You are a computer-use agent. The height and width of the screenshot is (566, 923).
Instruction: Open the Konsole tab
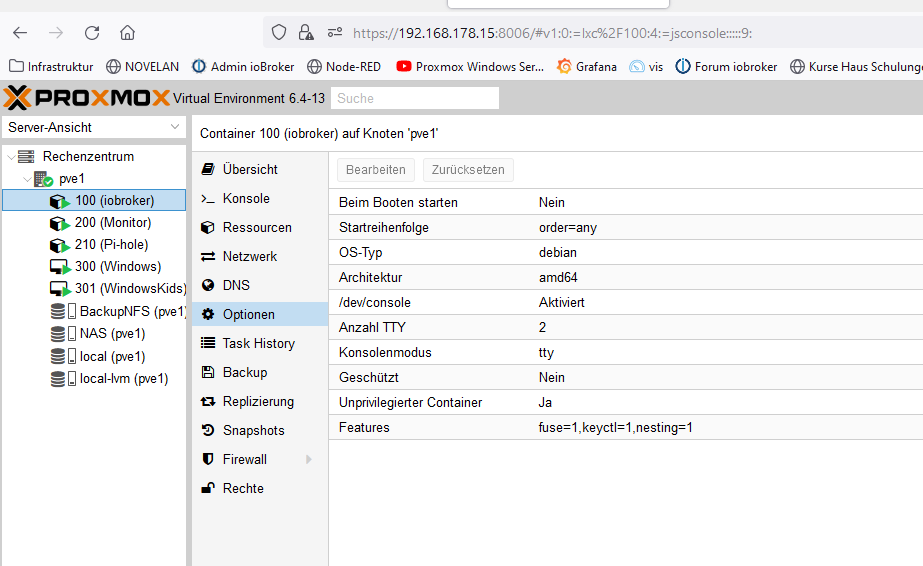(x=260, y=198)
